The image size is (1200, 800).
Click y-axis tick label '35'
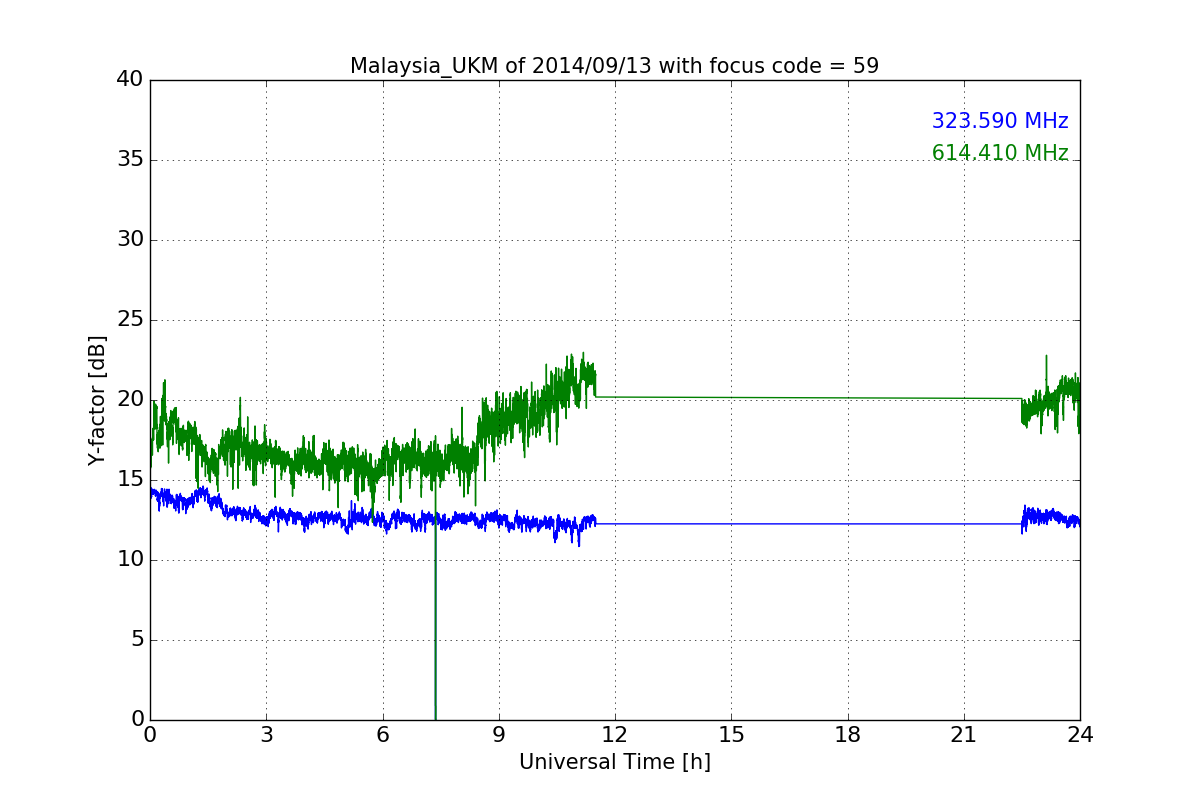(x=130, y=160)
